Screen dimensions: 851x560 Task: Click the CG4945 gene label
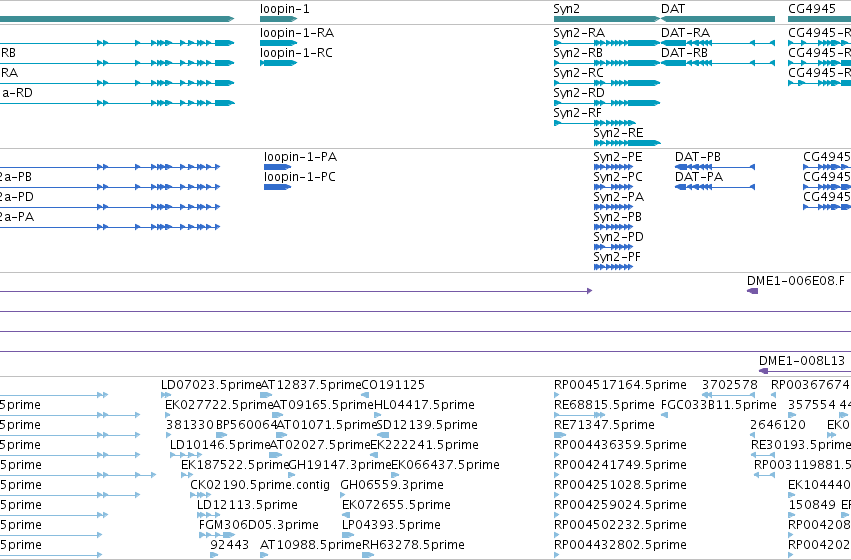click(x=812, y=9)
